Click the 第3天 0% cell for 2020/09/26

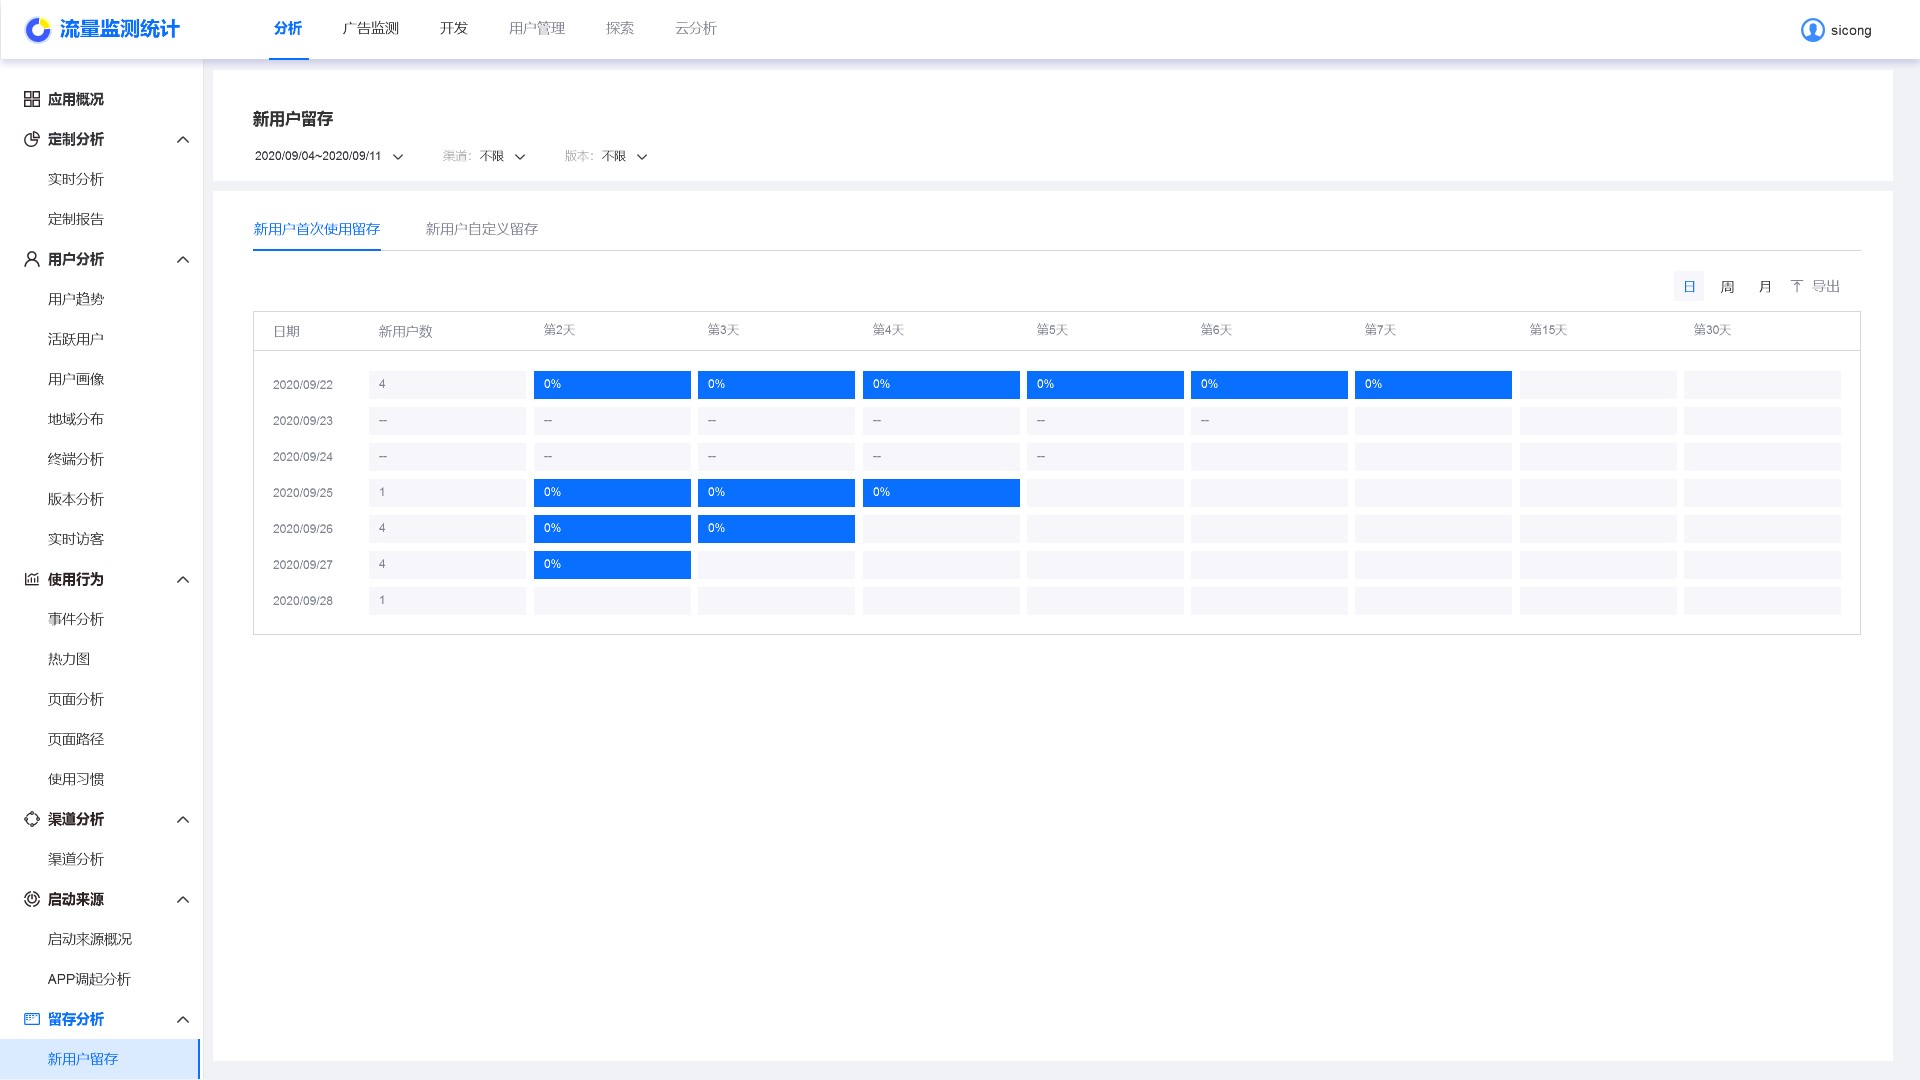tap(776, 529)
